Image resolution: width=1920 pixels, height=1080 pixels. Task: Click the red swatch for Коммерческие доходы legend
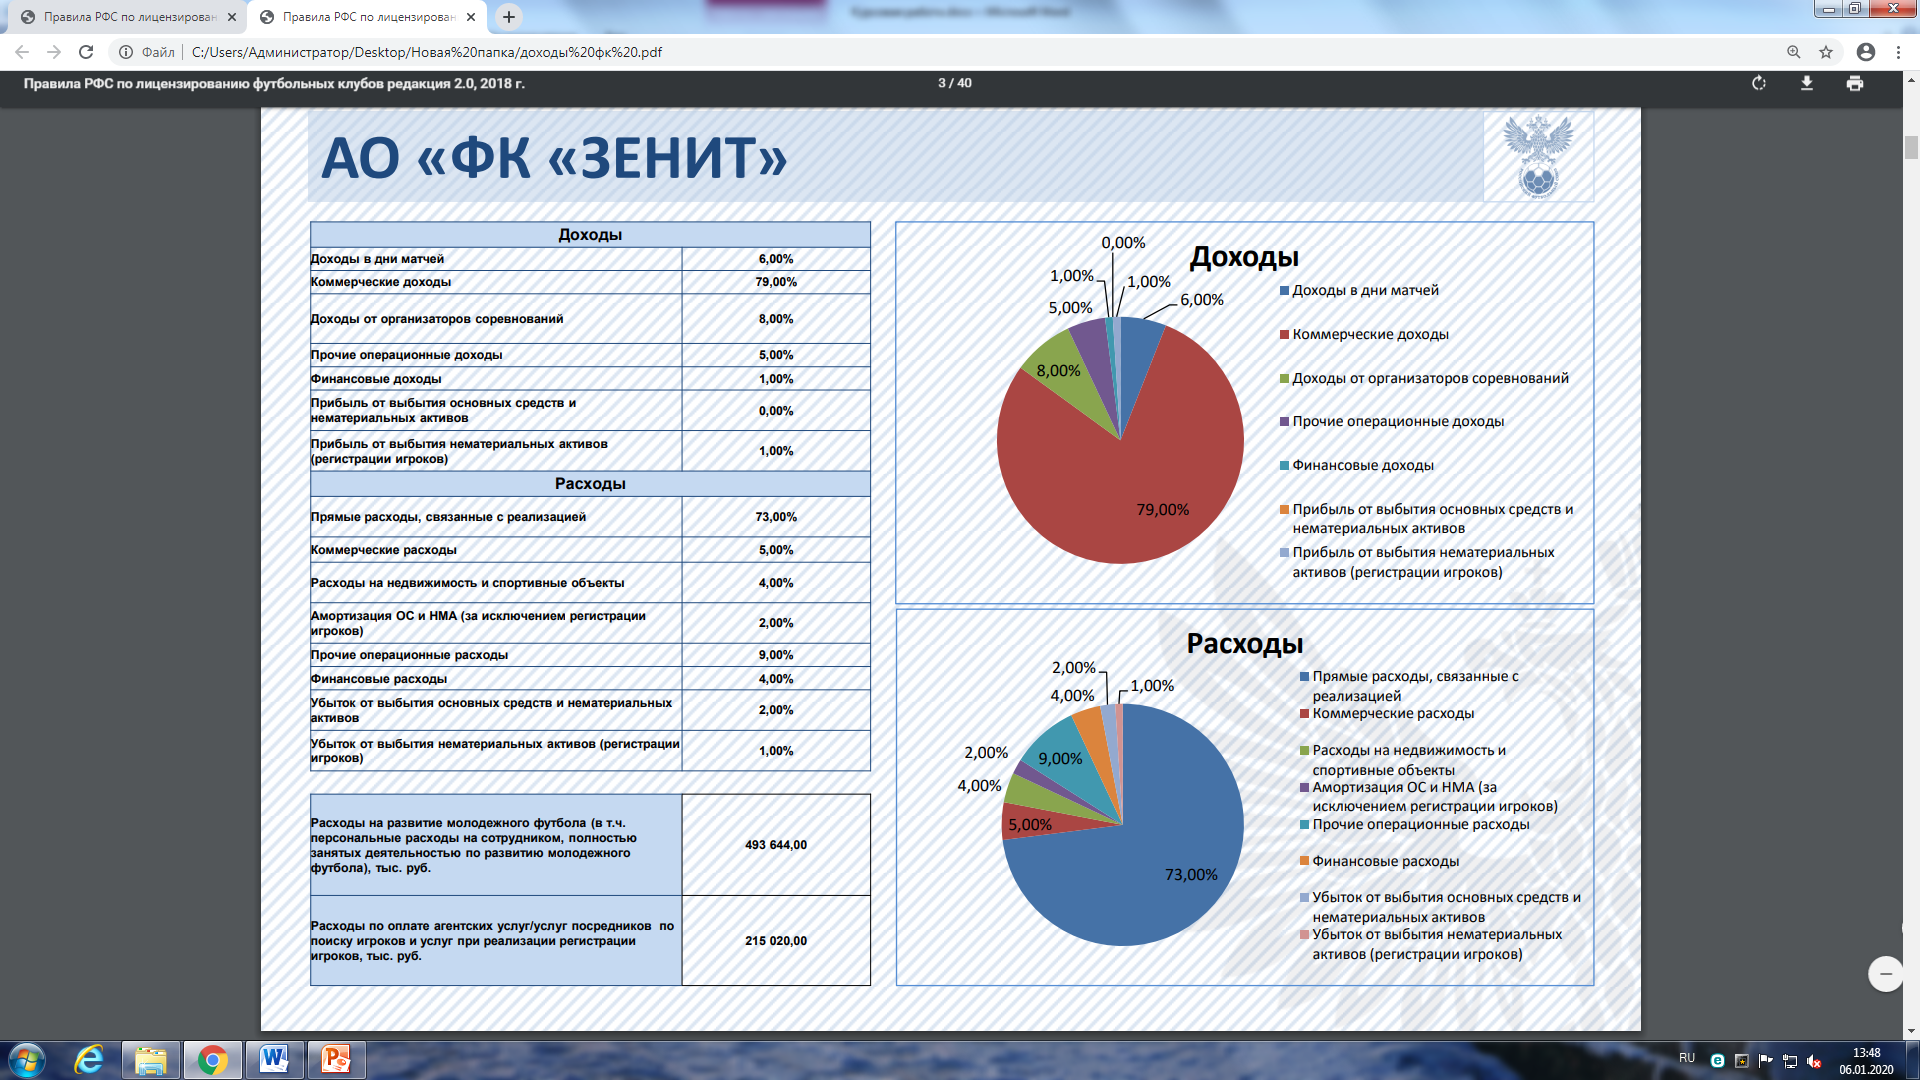1284,335
